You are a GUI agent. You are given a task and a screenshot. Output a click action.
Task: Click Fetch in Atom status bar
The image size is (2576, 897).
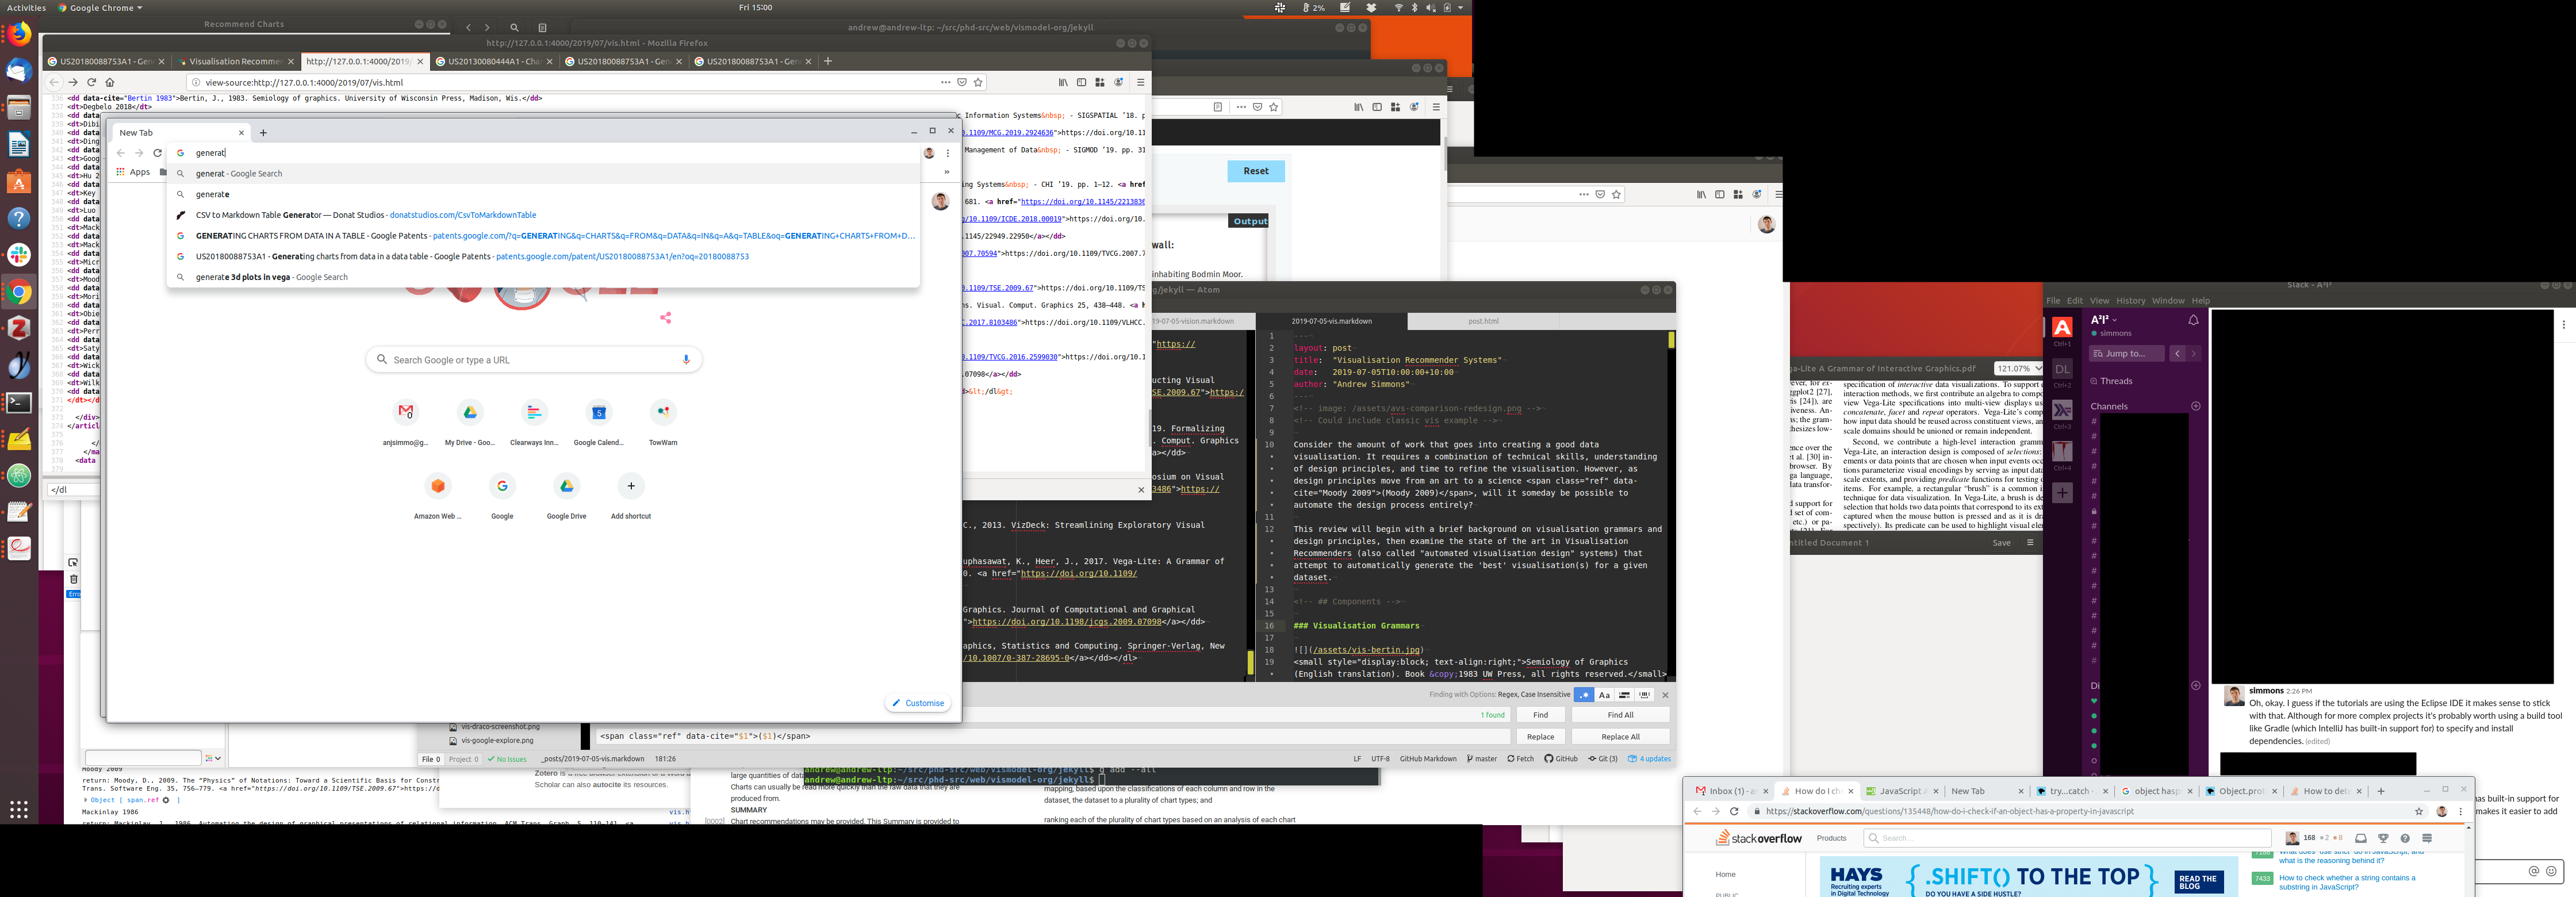[x=1520, y=759]
